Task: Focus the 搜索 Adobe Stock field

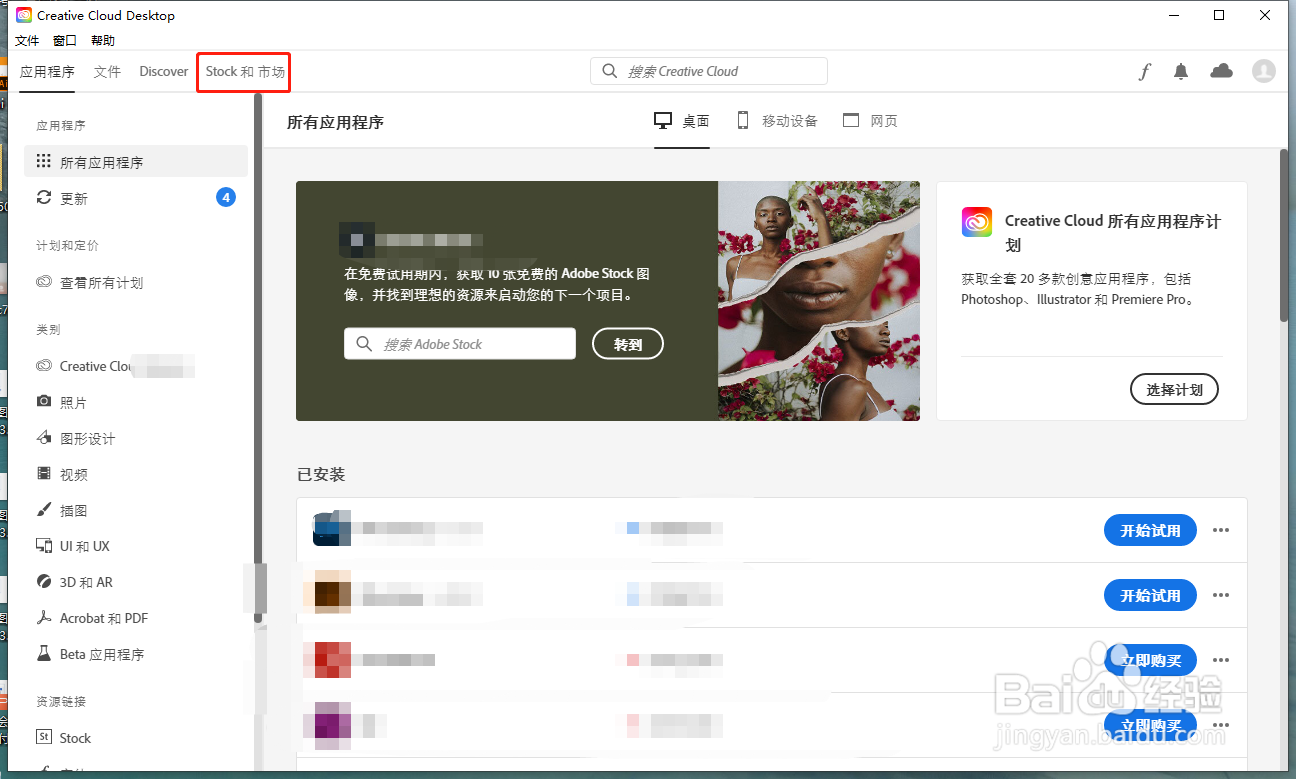Action: (460, 344)
